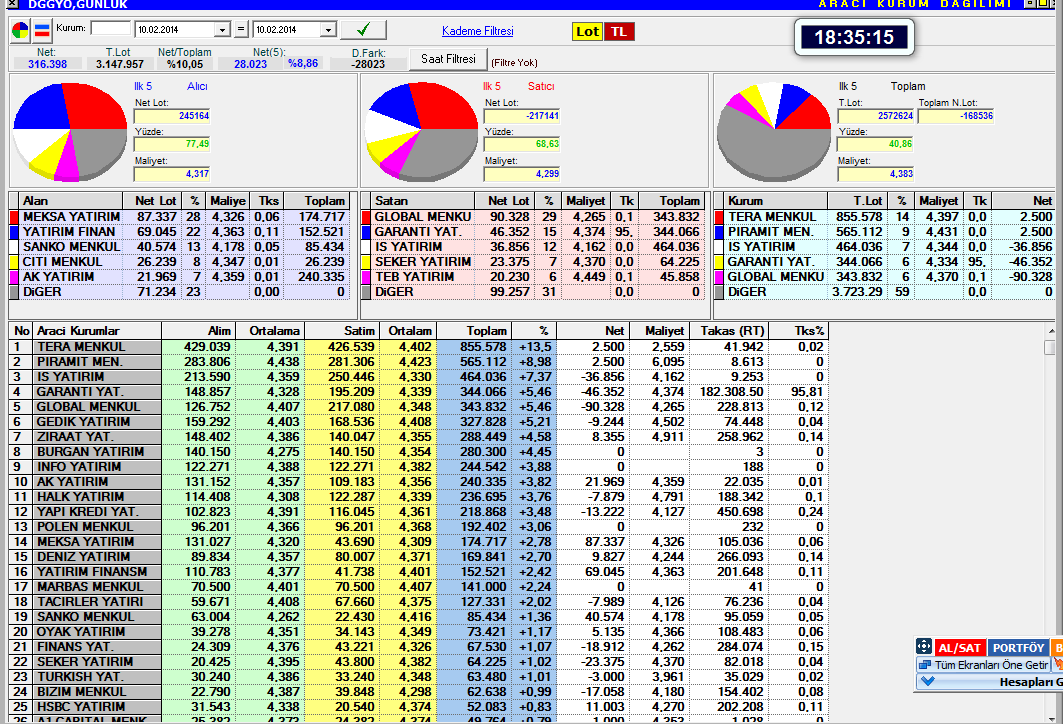The width and height of the screenshot is (1063, 724).
Task: Select the PIRAMIT MEN. row in main table
Action: click(418, 361)
